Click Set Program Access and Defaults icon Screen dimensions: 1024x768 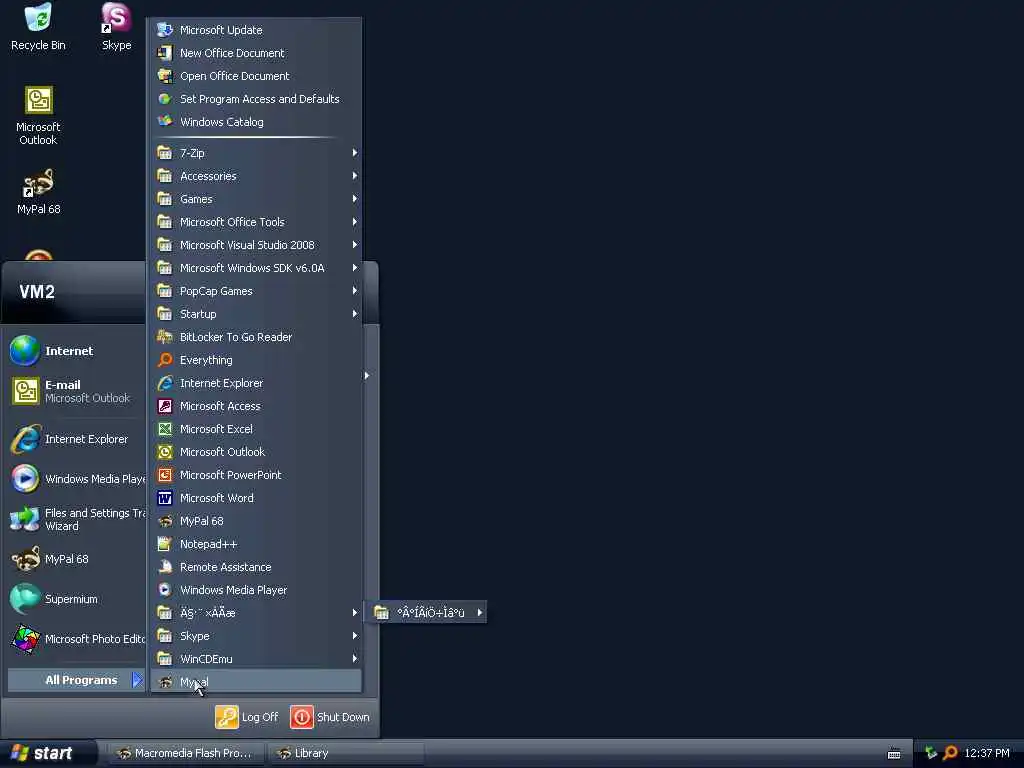click(165, 99)
